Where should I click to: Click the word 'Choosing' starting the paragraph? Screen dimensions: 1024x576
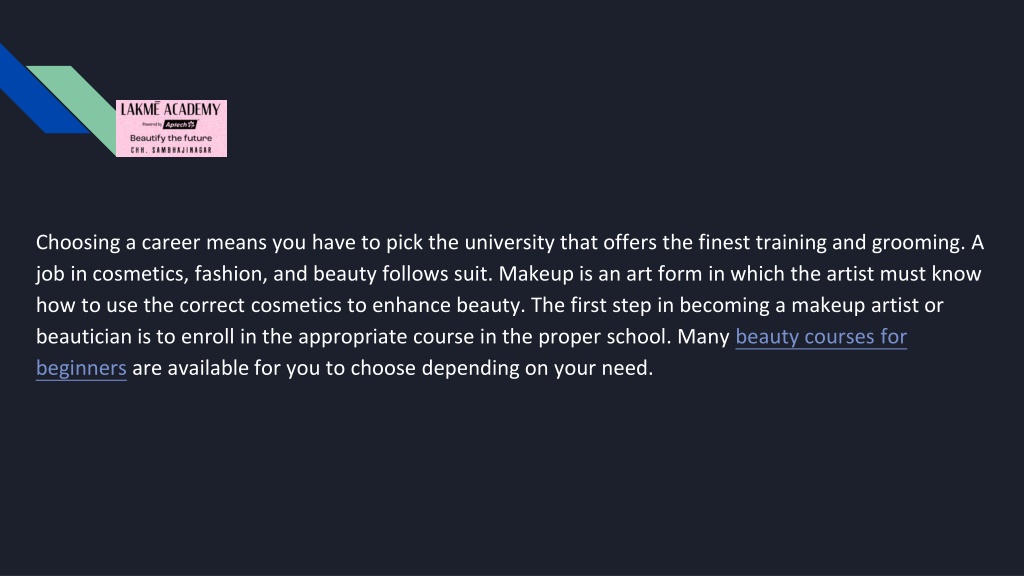[x=78, y=242]
